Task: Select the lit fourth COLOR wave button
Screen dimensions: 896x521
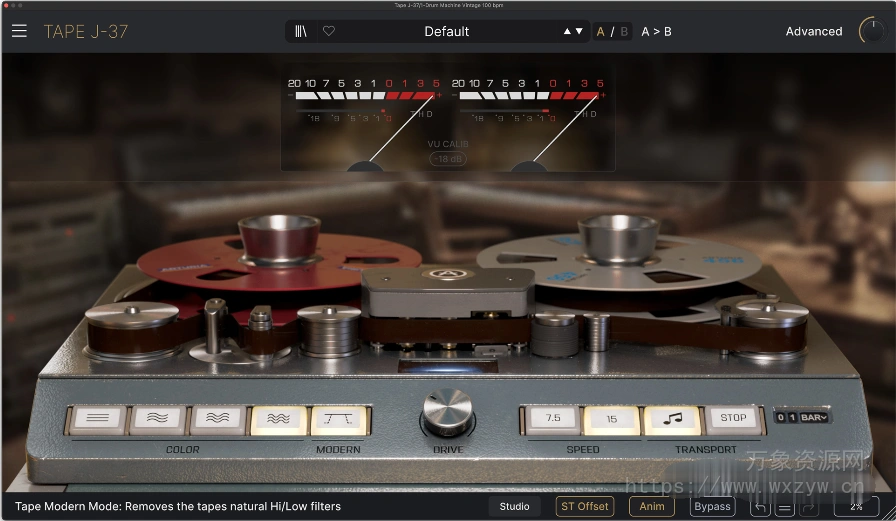Action: (278, 419)
